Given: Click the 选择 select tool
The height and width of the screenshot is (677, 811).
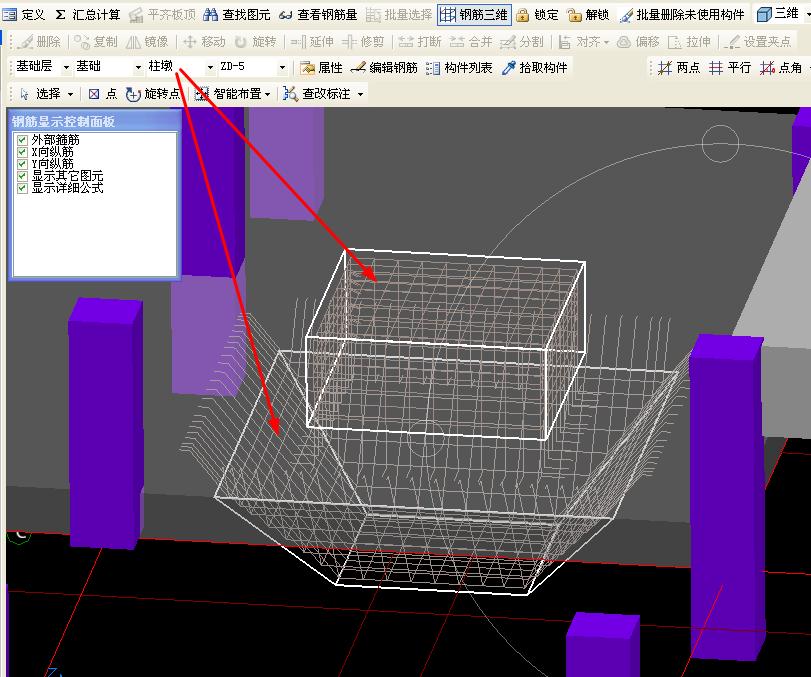Looking at the screenshot, I should coord(40,94).
